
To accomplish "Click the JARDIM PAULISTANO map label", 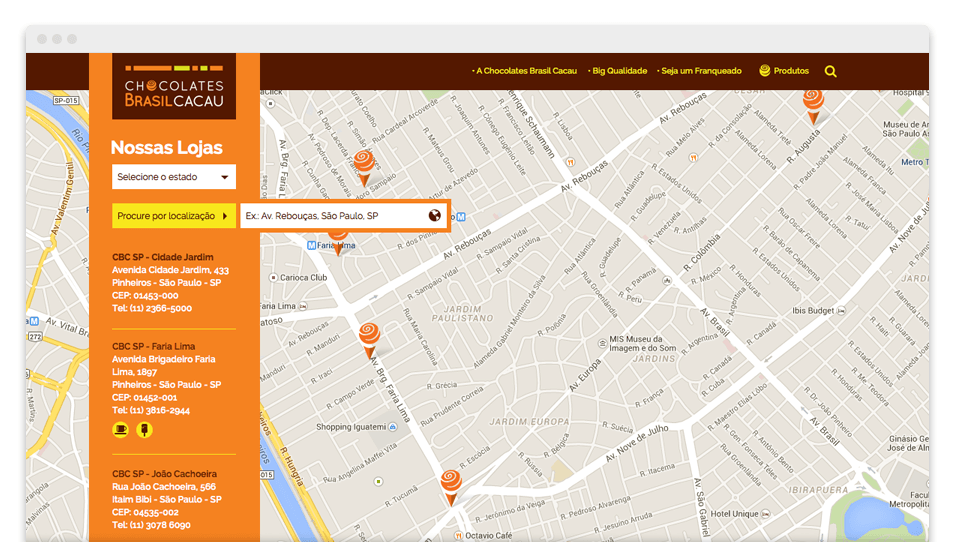I will coord(463,313).
